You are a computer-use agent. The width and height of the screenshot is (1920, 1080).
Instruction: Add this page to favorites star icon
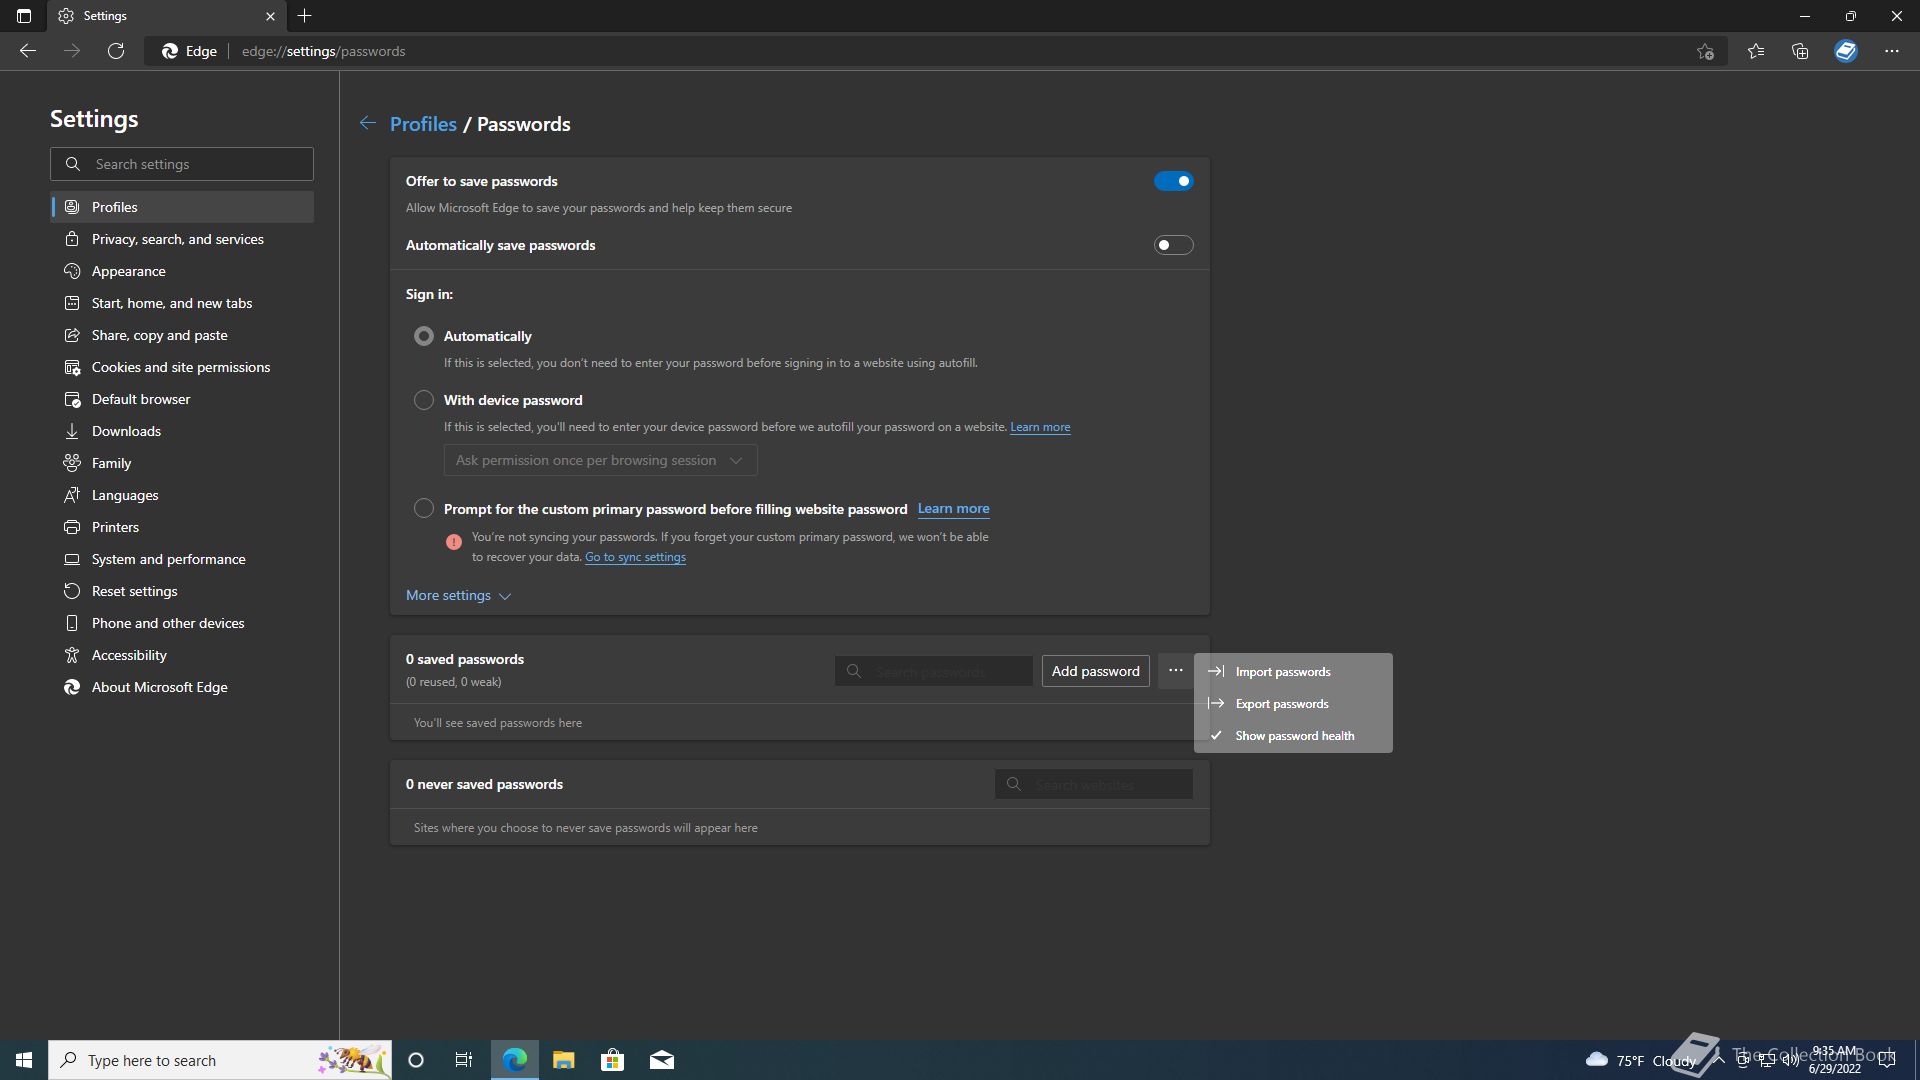point(1705,51)
